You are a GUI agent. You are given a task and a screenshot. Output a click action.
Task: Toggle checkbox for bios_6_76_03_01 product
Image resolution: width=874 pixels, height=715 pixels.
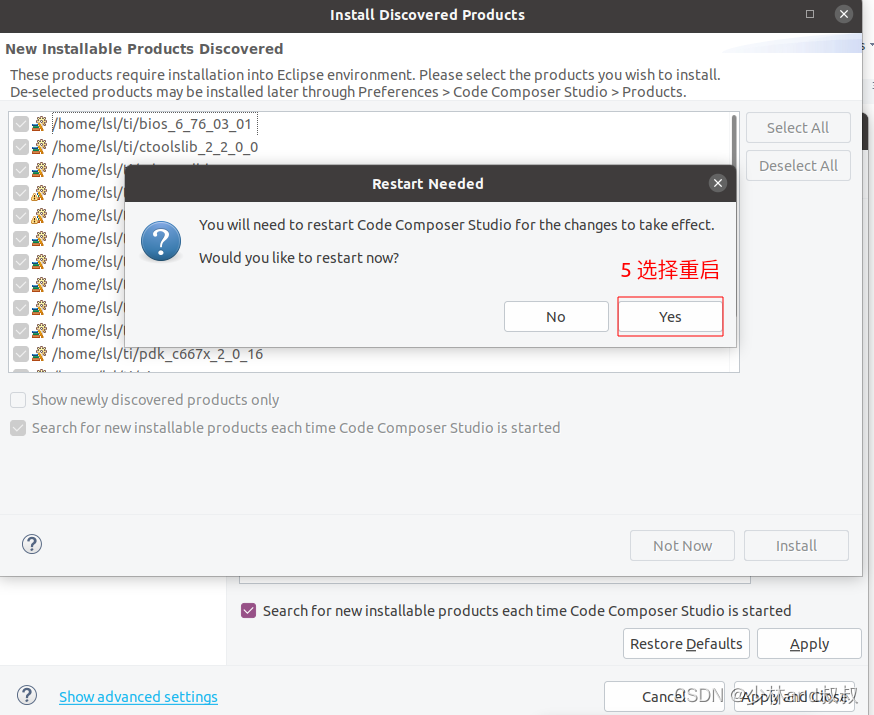(x=21, y=124)
